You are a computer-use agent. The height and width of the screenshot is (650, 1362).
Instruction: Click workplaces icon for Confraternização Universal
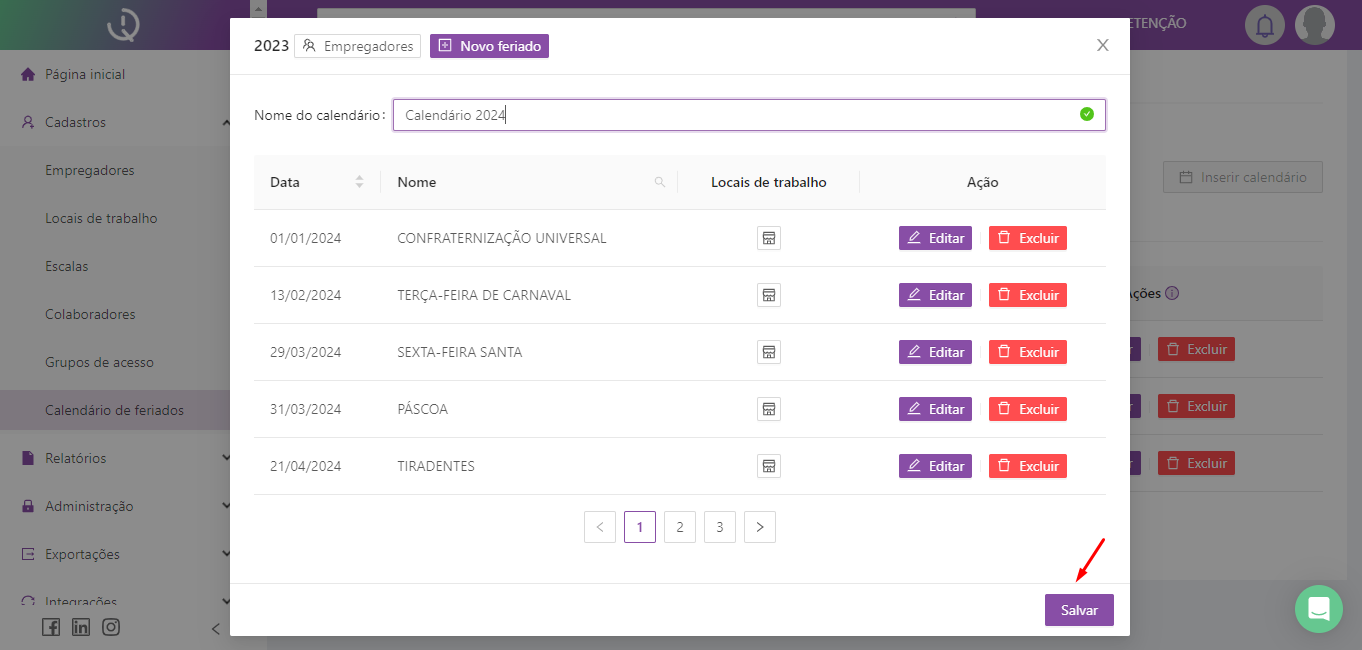(768, 238)
